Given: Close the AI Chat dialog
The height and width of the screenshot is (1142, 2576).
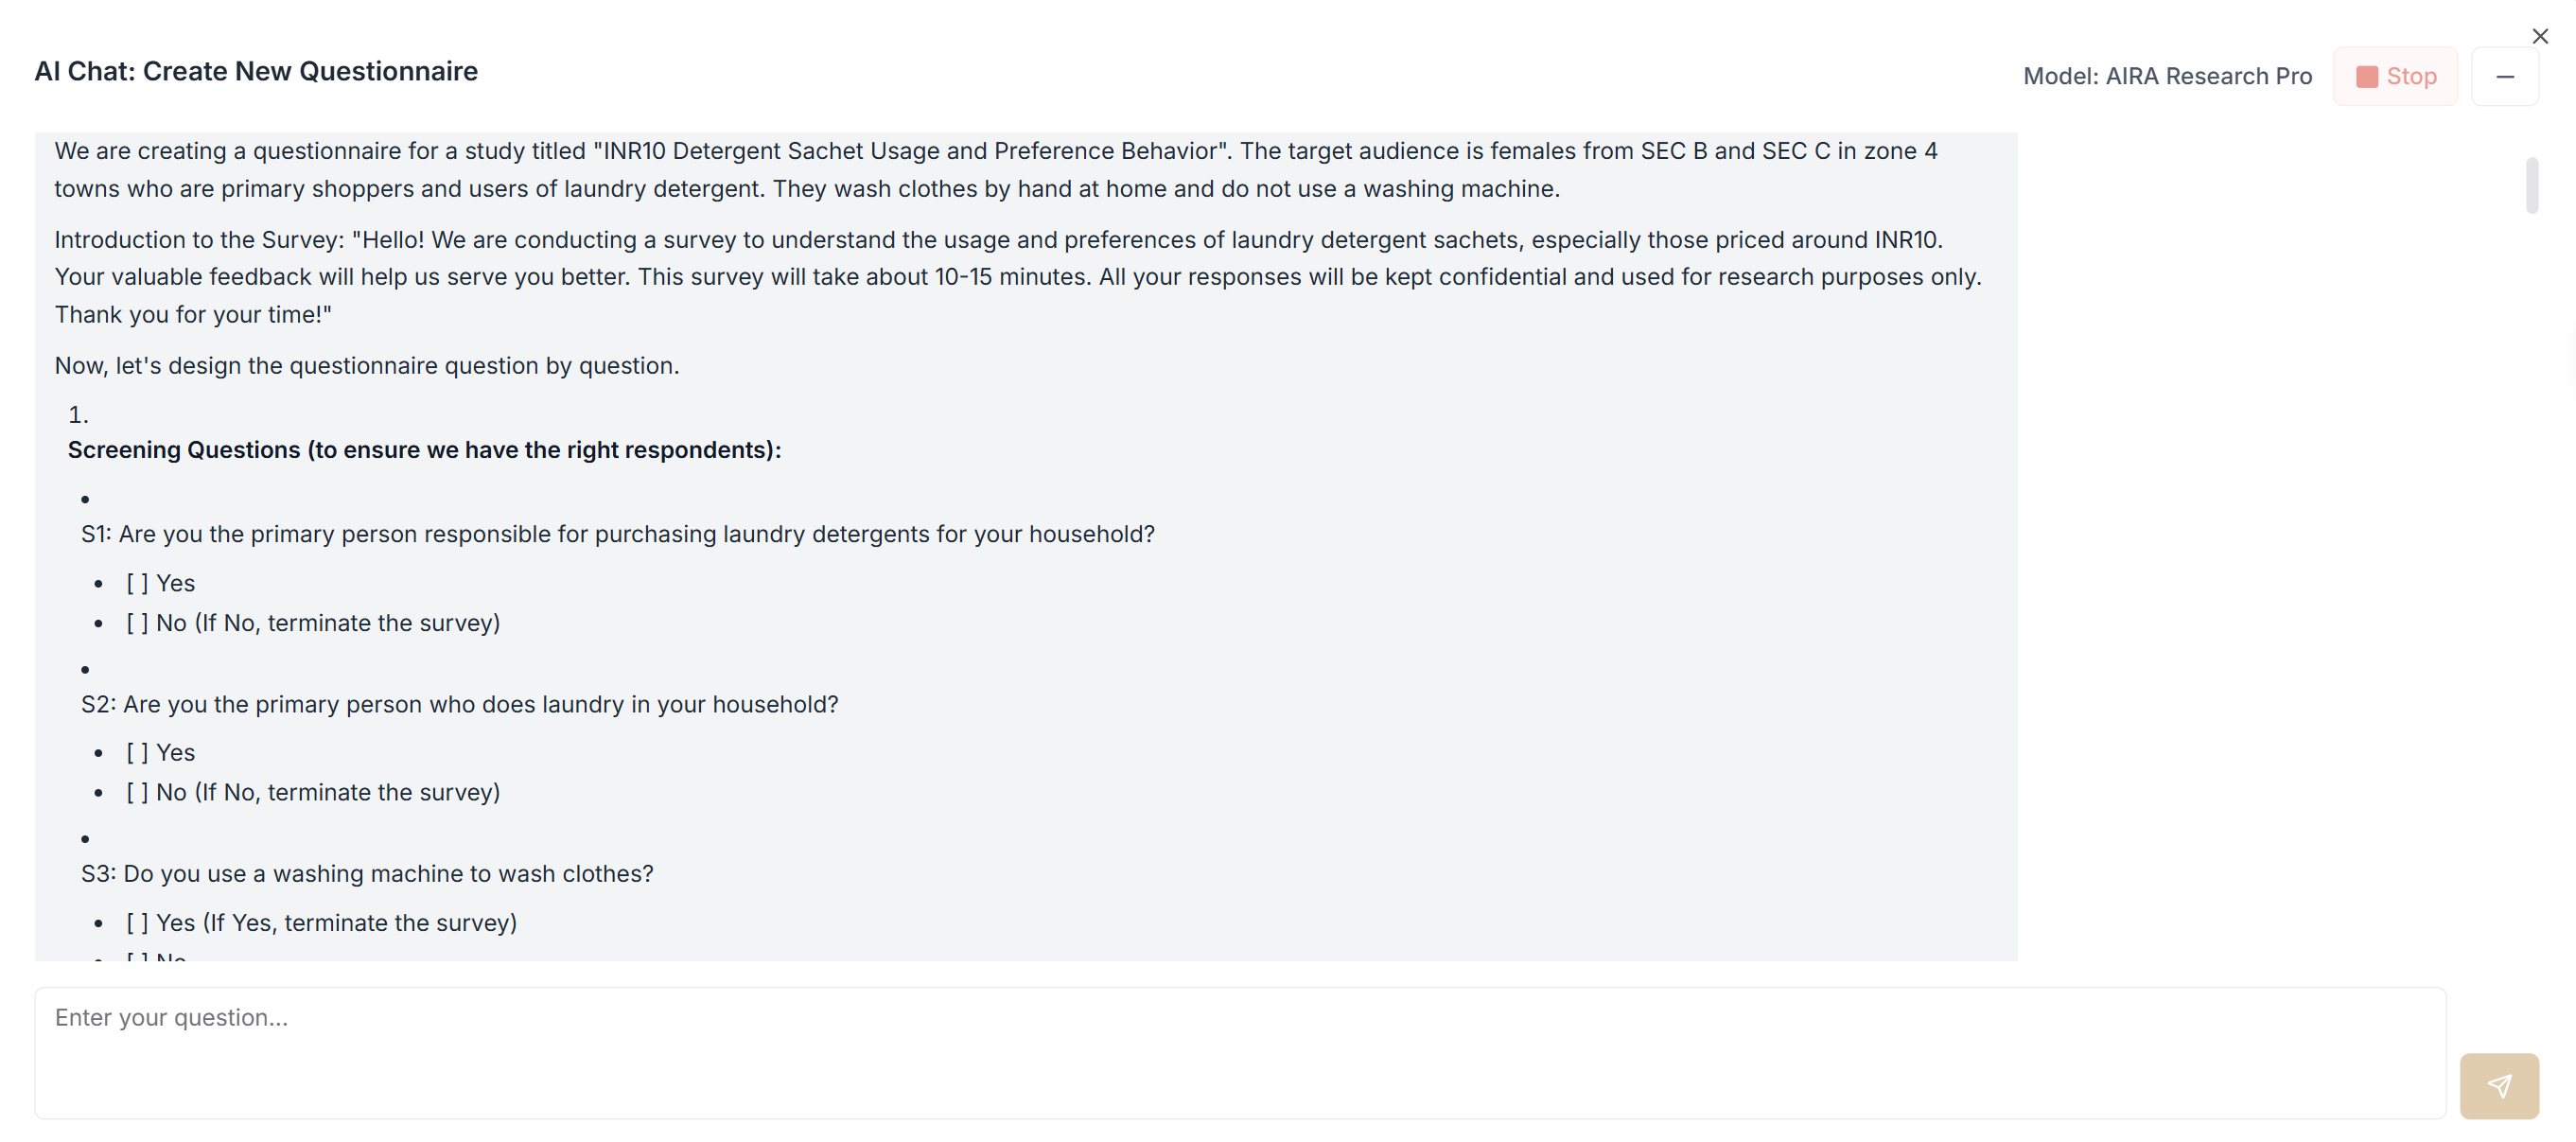Looking at the screenshot, I should (2539, 37).
